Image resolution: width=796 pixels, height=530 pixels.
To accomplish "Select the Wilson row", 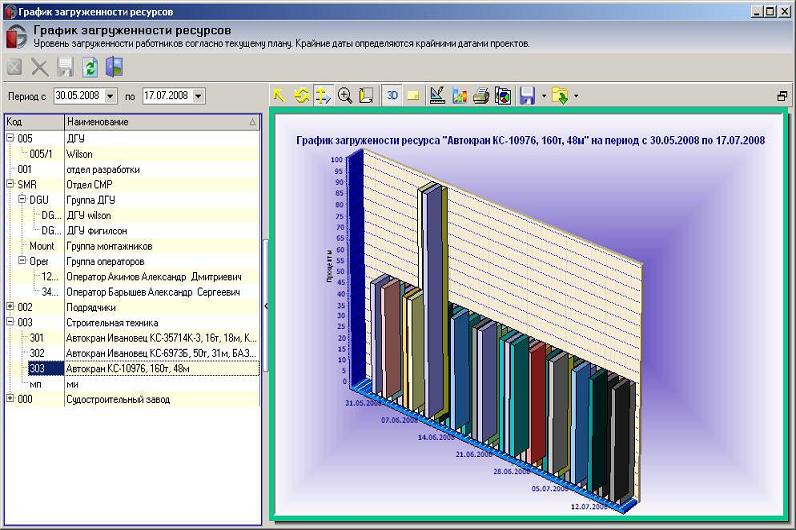I will pyautogui.click(x=132, y=154).
